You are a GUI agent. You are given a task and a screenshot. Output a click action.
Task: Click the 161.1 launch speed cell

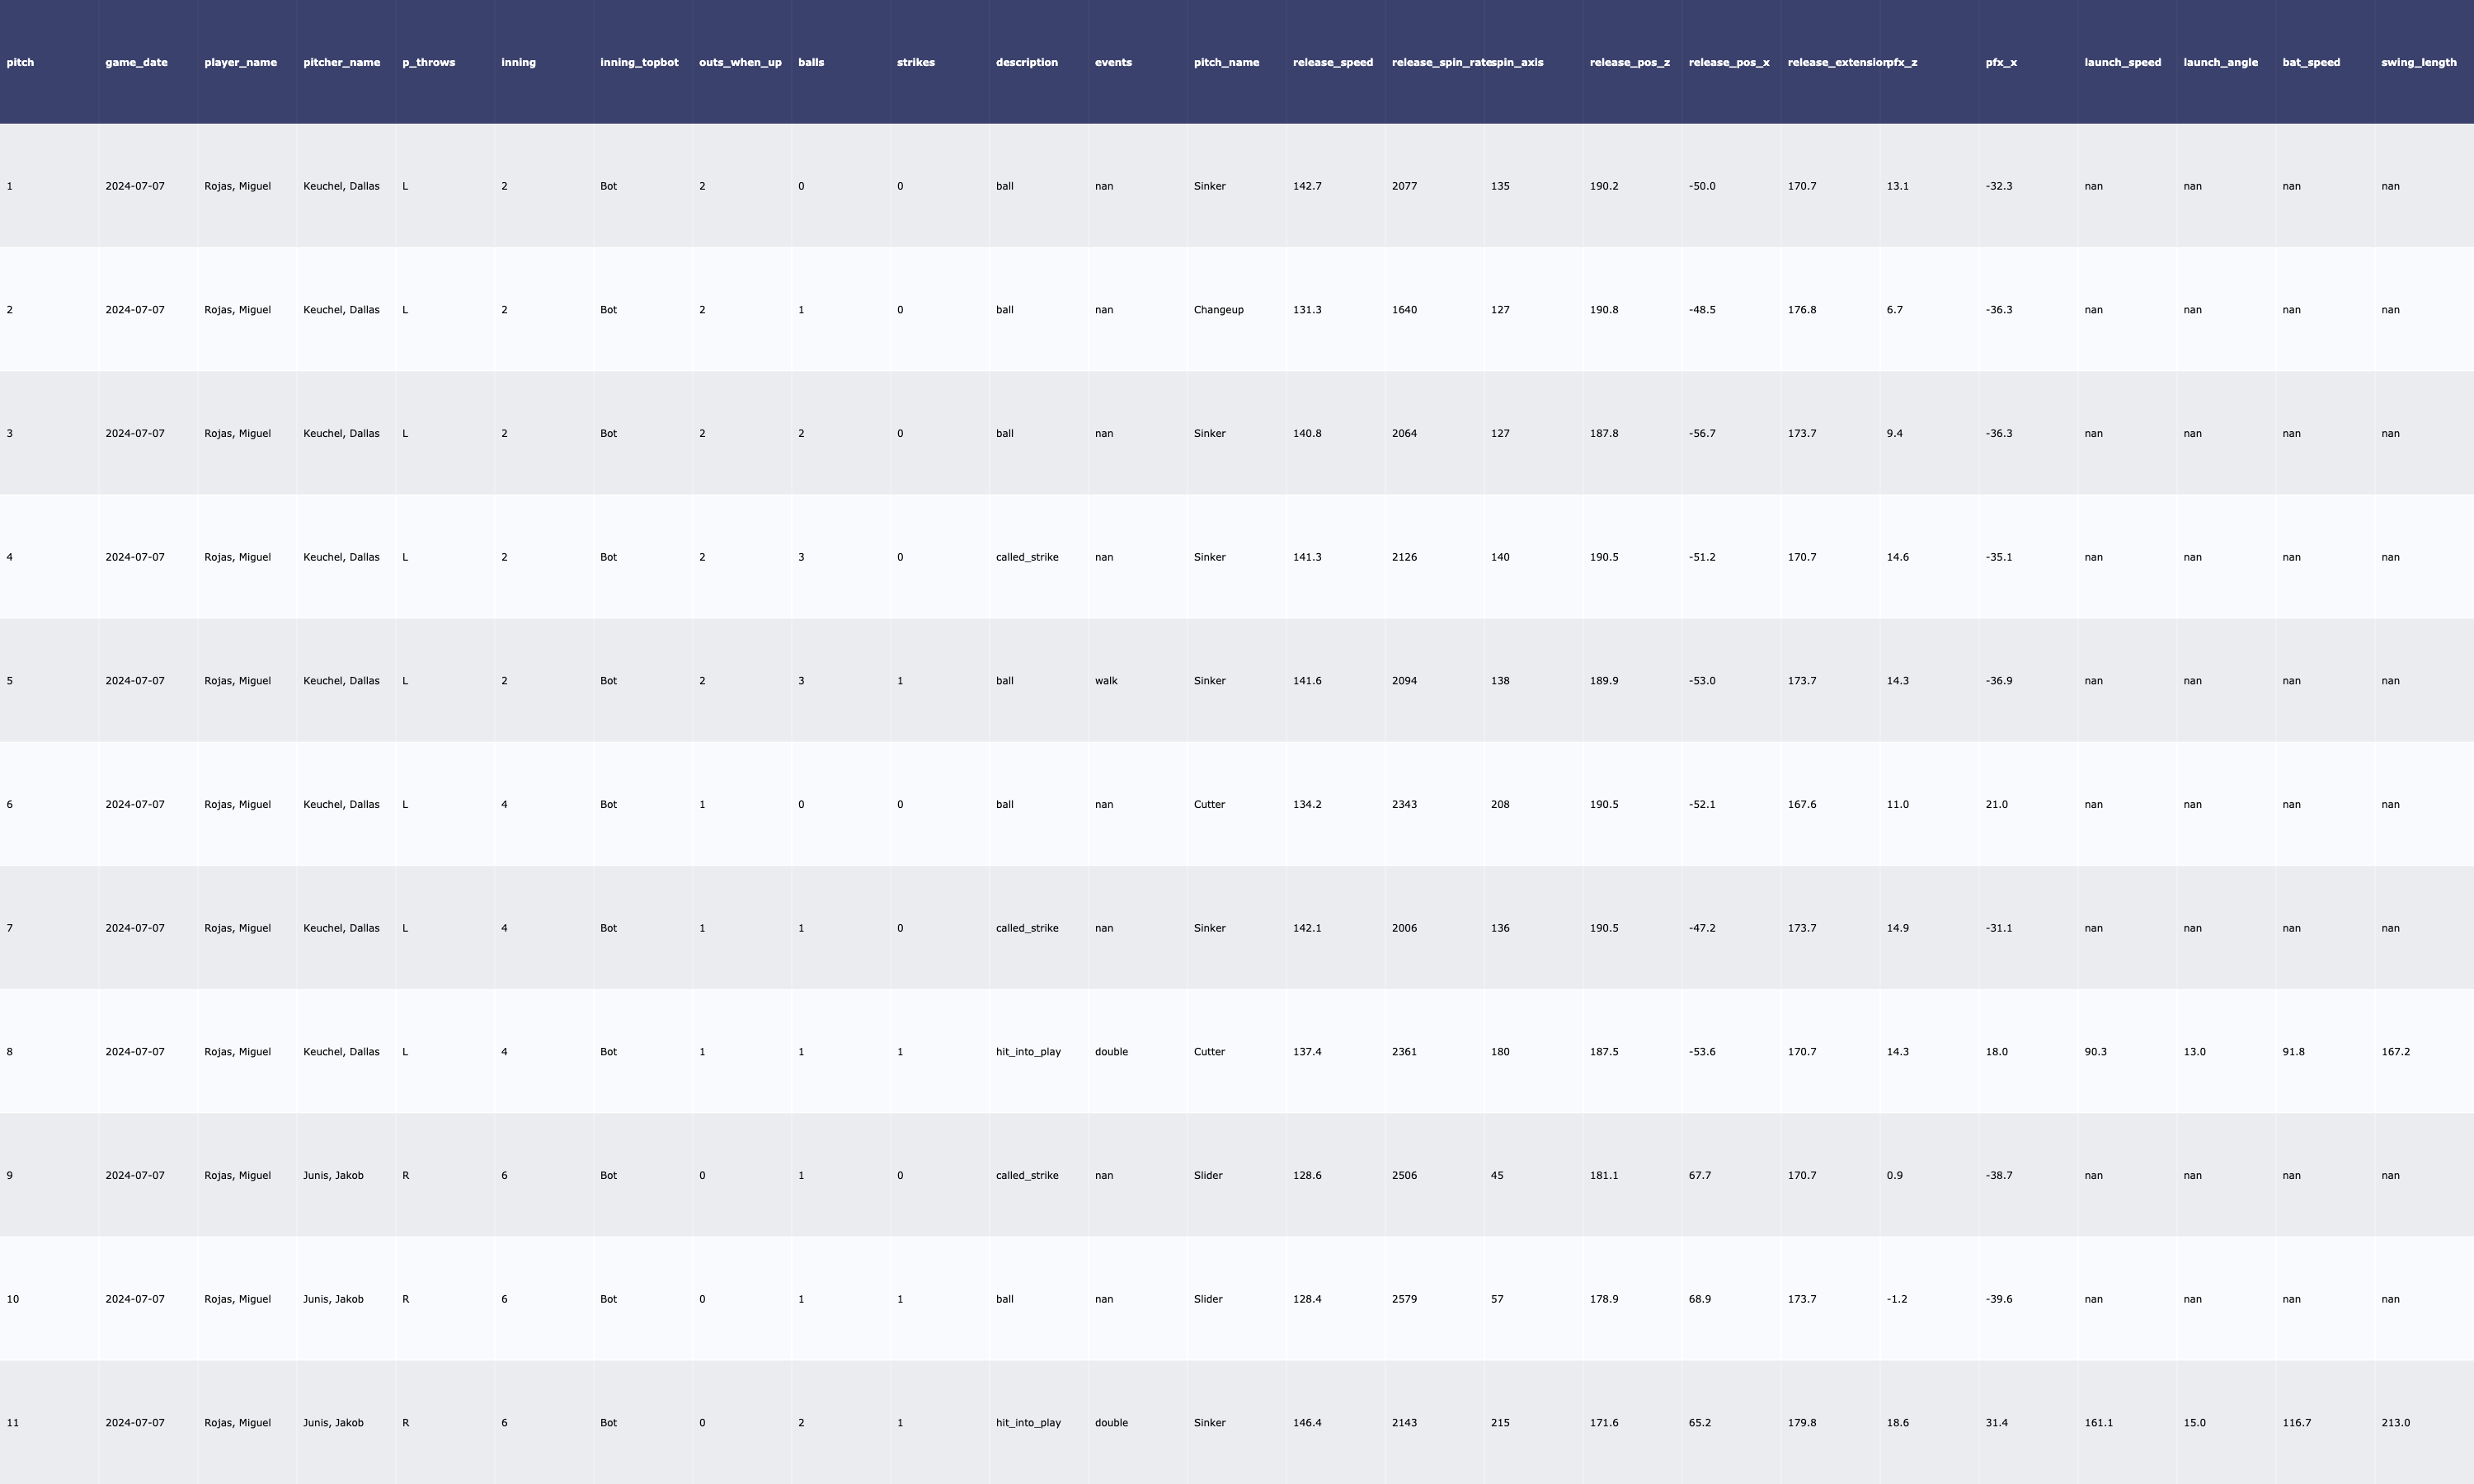pos(2098,1423)
